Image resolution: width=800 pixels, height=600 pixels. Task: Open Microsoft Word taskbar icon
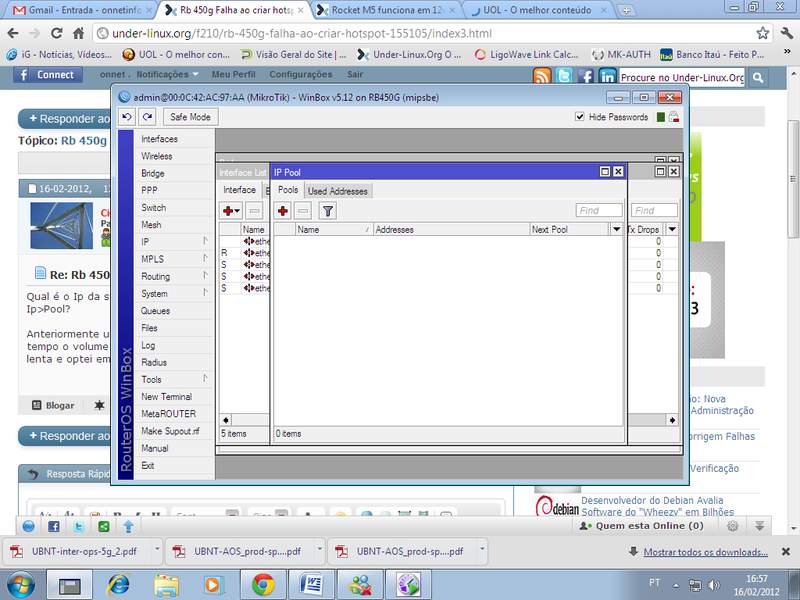coord(311,585)
